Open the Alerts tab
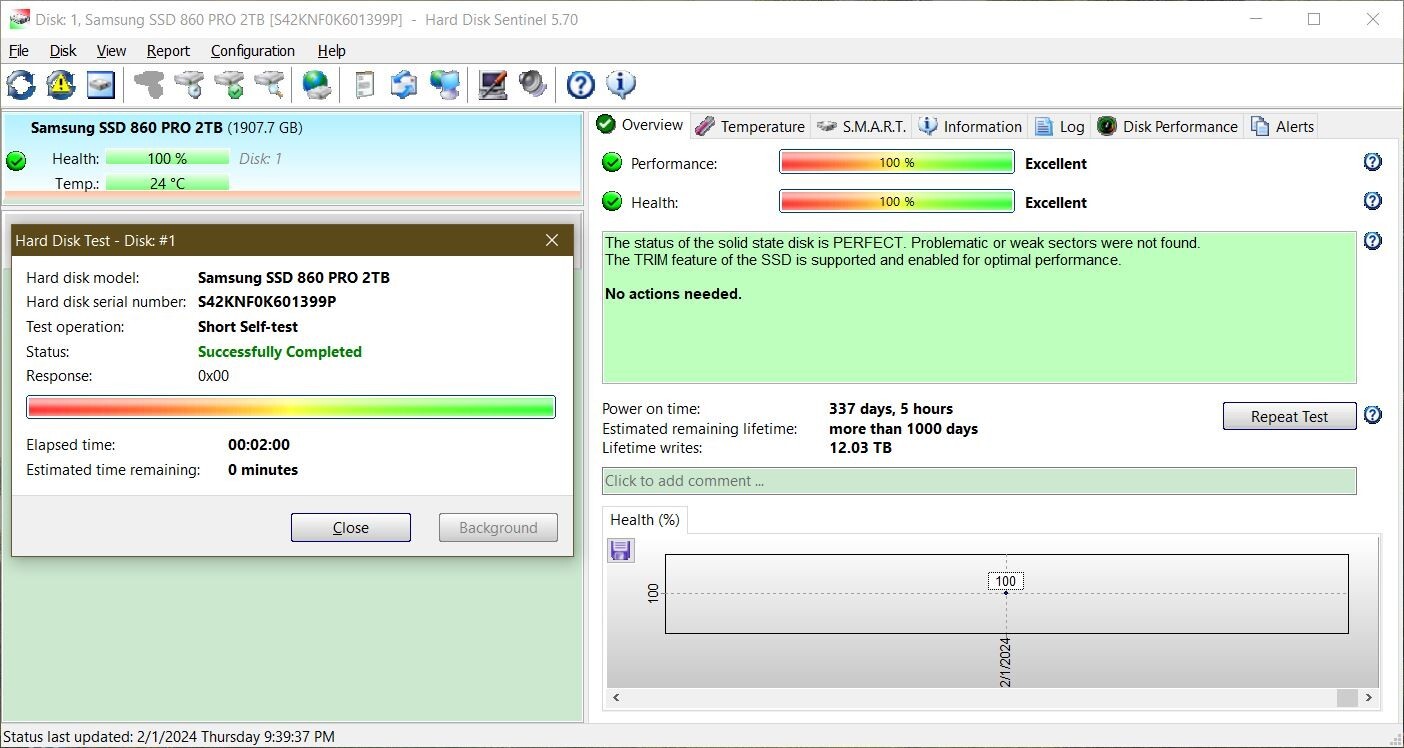The image size is (1404, 748). pyautogui.click(x=1282, y=126)
